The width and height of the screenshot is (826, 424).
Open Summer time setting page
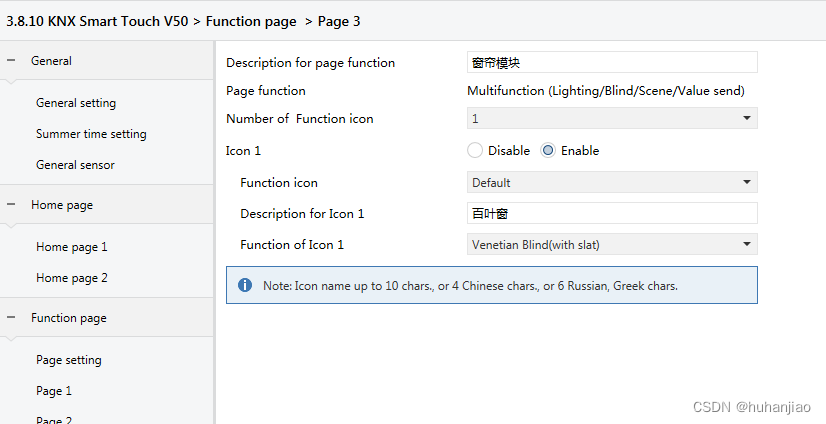point(91,134)
